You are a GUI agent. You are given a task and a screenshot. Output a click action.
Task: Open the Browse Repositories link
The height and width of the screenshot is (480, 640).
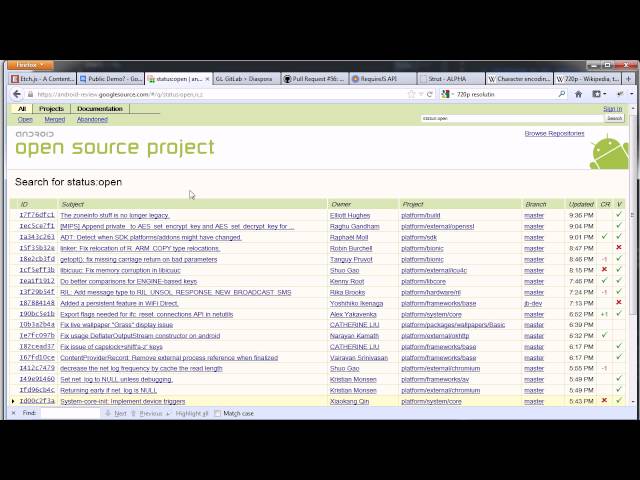[x=554, y=133]
